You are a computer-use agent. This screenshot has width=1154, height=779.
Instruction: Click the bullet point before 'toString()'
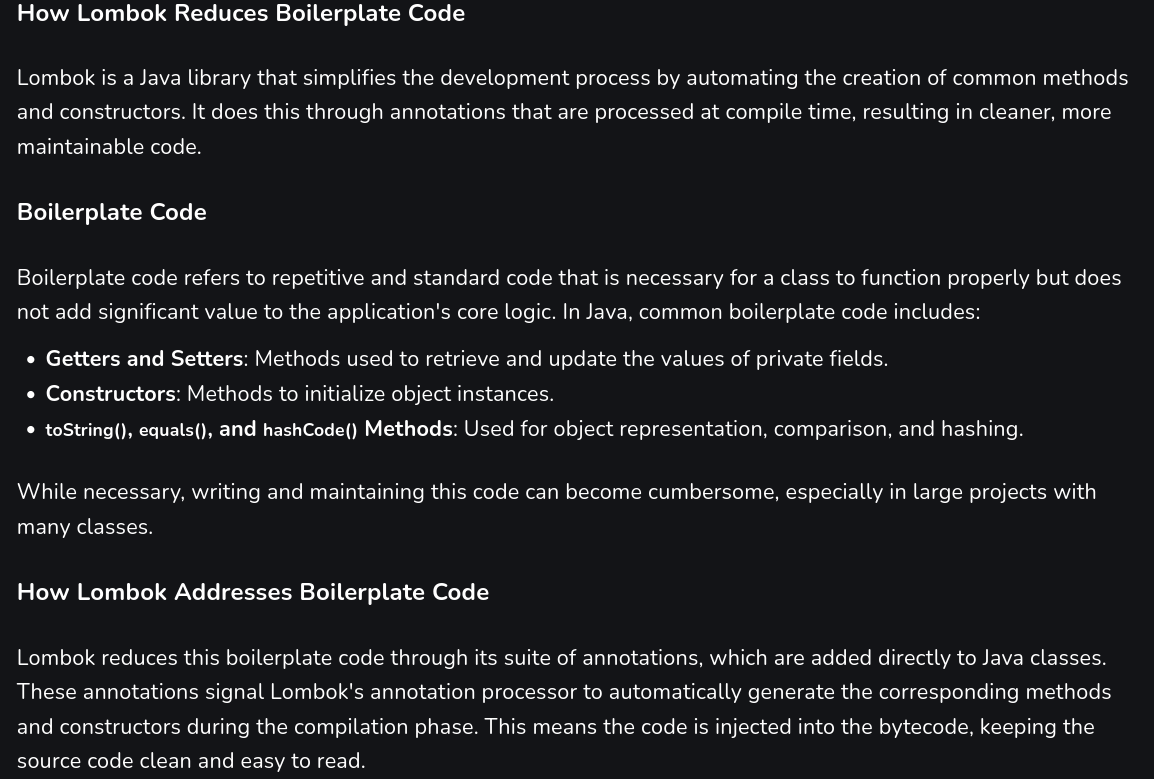click(x=30, y=430)
